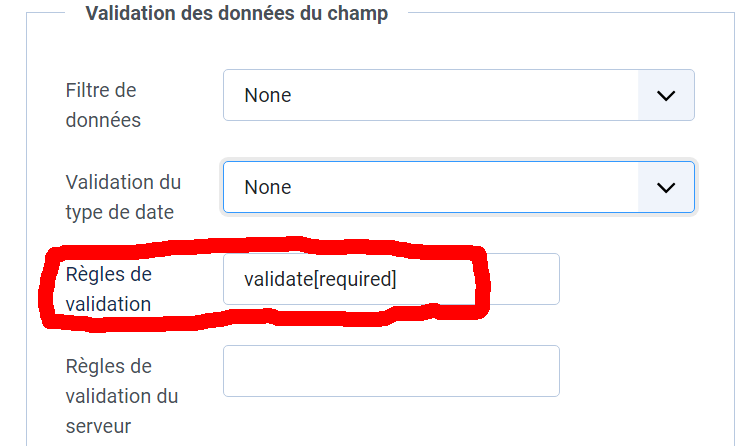
Task: Click "type de date" label line
Action: 119,212
